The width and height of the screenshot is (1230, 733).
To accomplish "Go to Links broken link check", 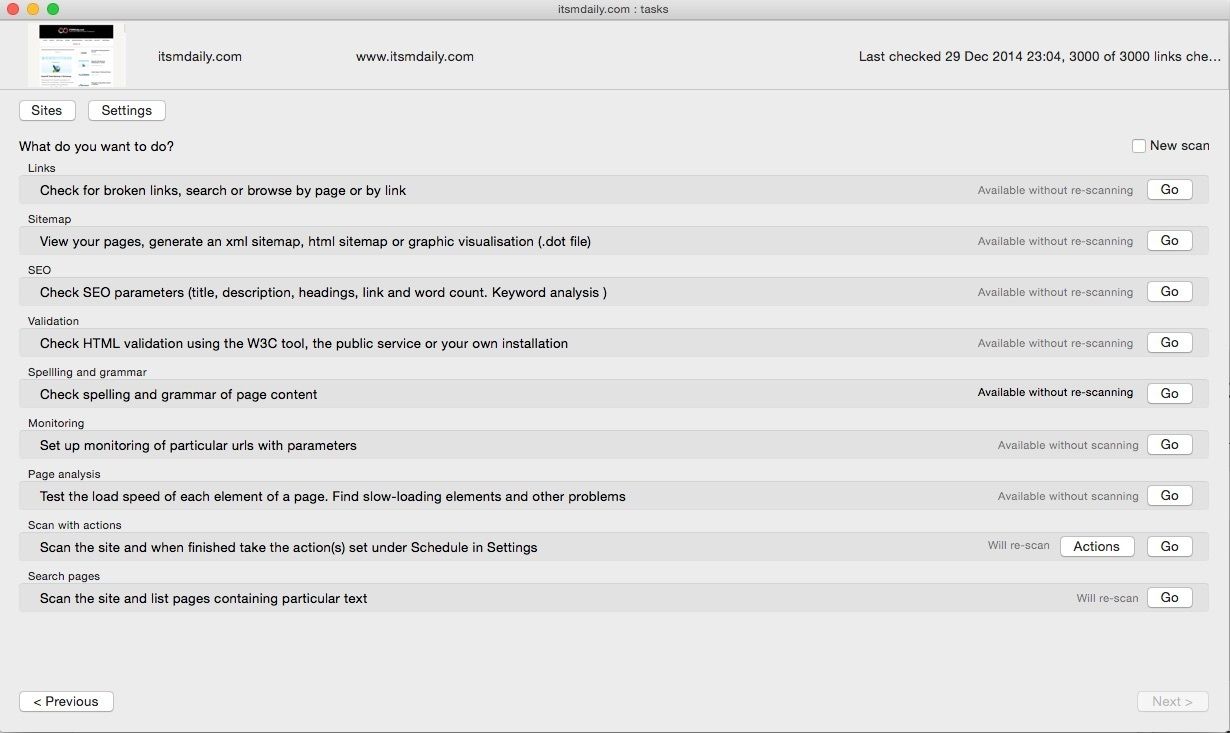I will tap(1169, 190).
